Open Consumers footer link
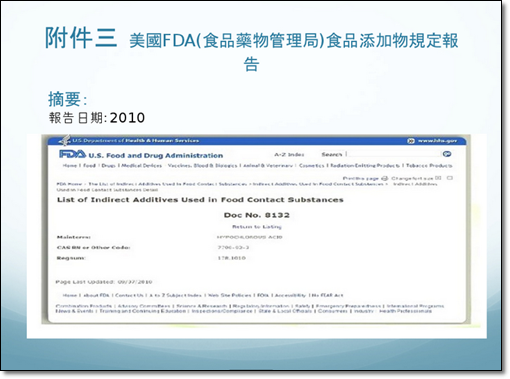This screenshot has width=510, height=379. [333, 311]
